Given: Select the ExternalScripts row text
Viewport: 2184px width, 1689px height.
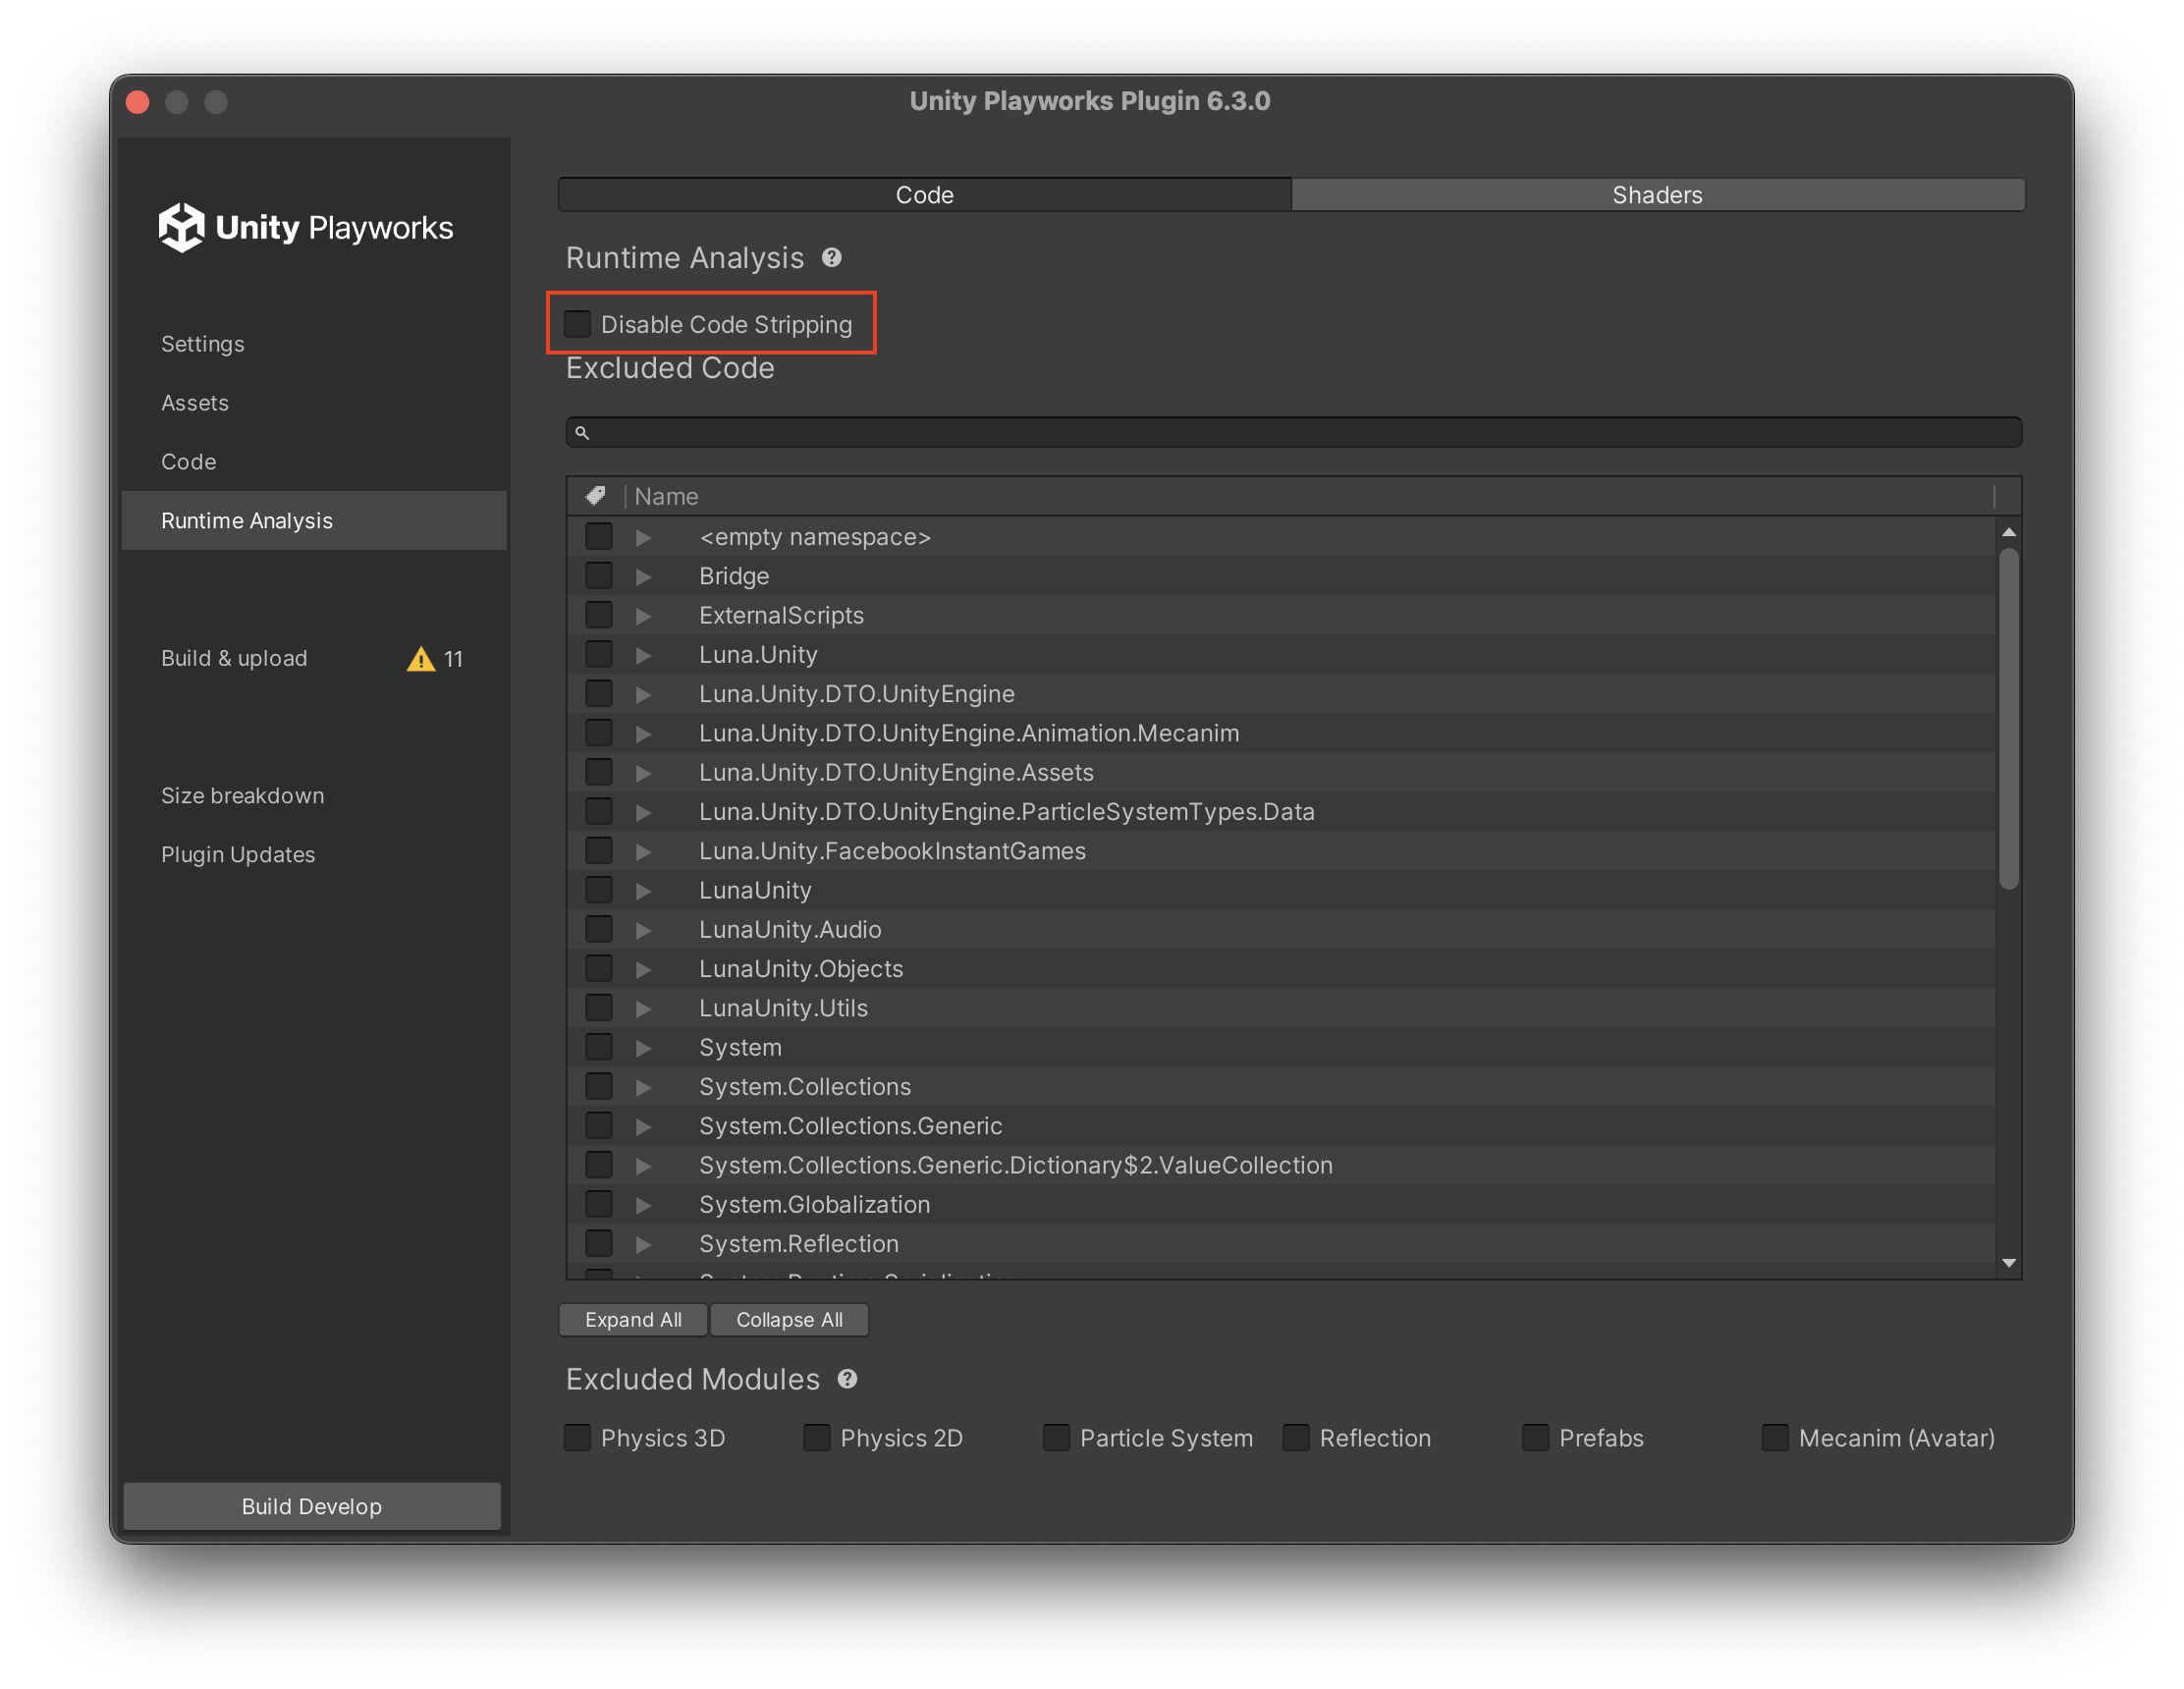Looking at the screenshot, I should (781, 615).
